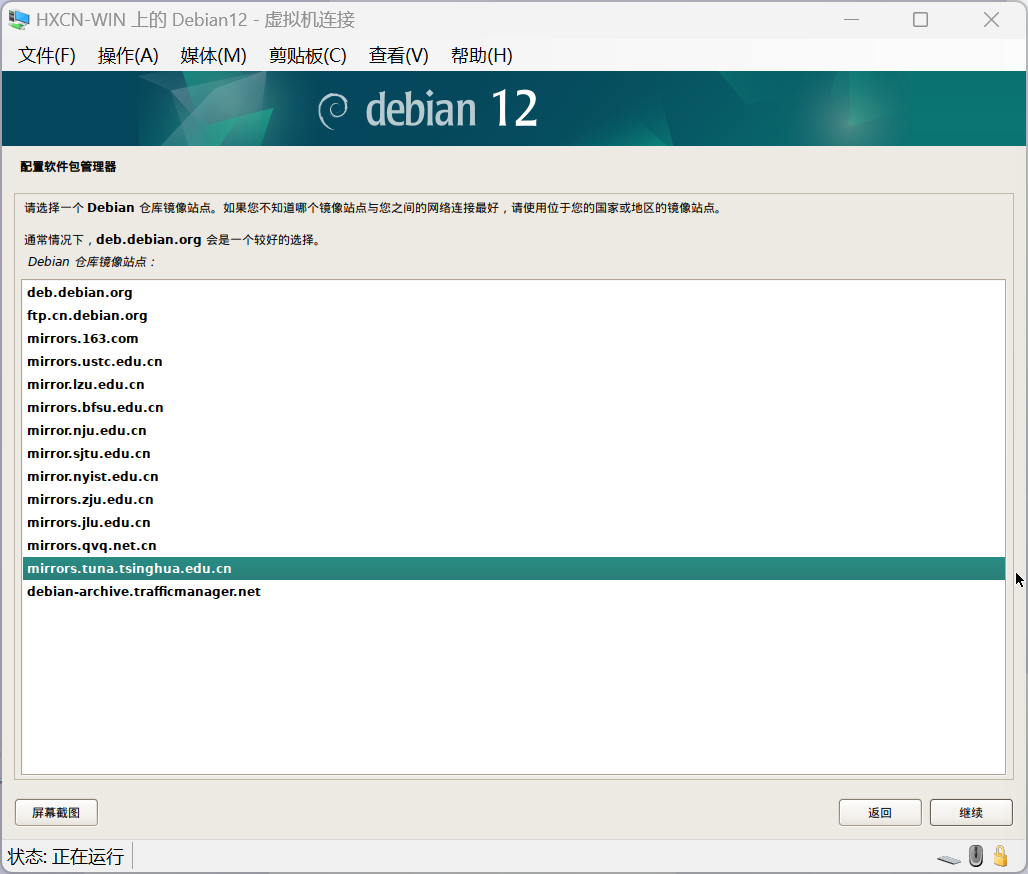This screenshot has width=1028, height=874.
Task: Pick mirrors.jlu.edu.cn entry
Action: [x=513, y=522]
